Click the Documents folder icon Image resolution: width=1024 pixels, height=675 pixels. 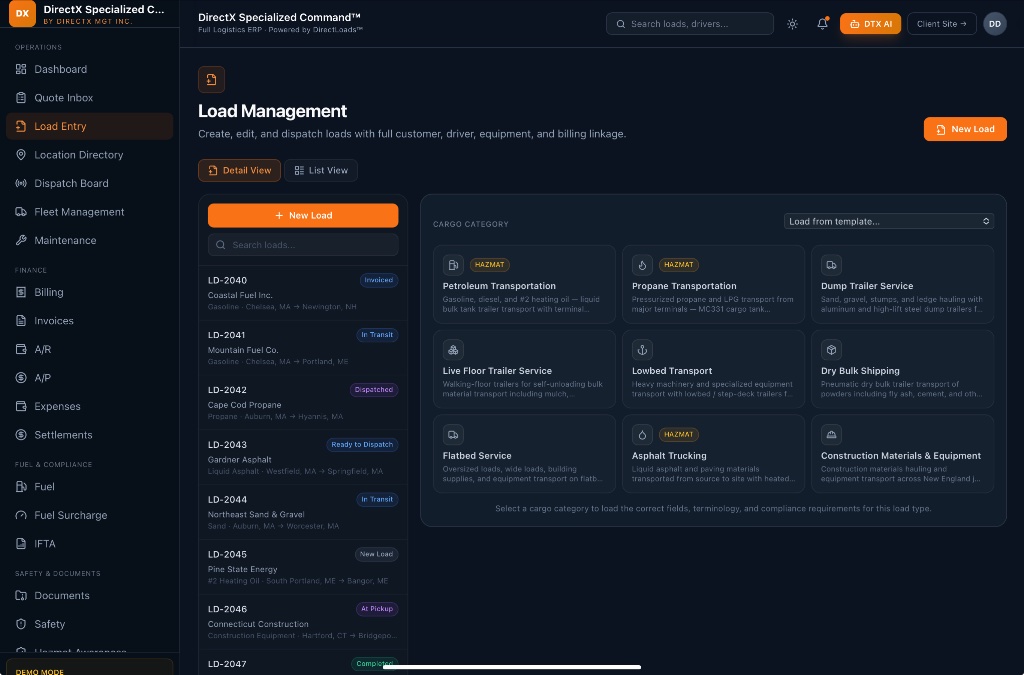21,595
